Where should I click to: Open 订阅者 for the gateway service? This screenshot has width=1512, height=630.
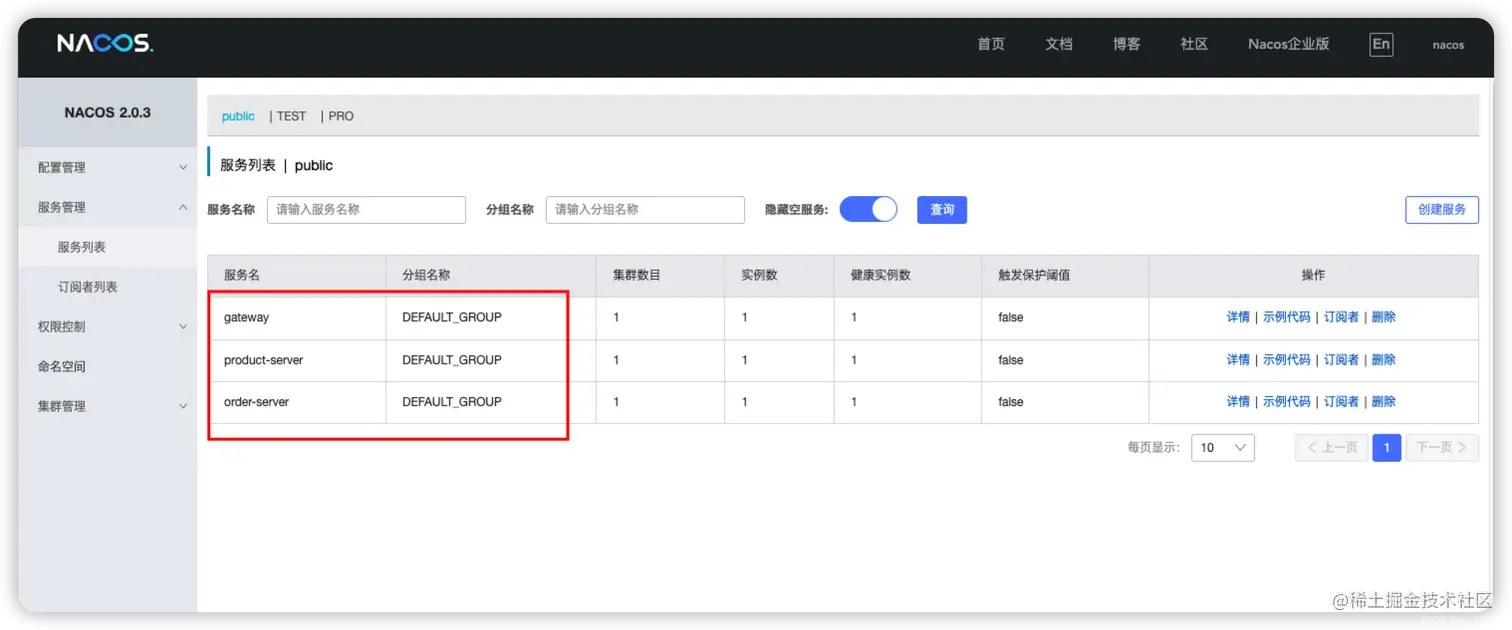(x=1342, y=317)
